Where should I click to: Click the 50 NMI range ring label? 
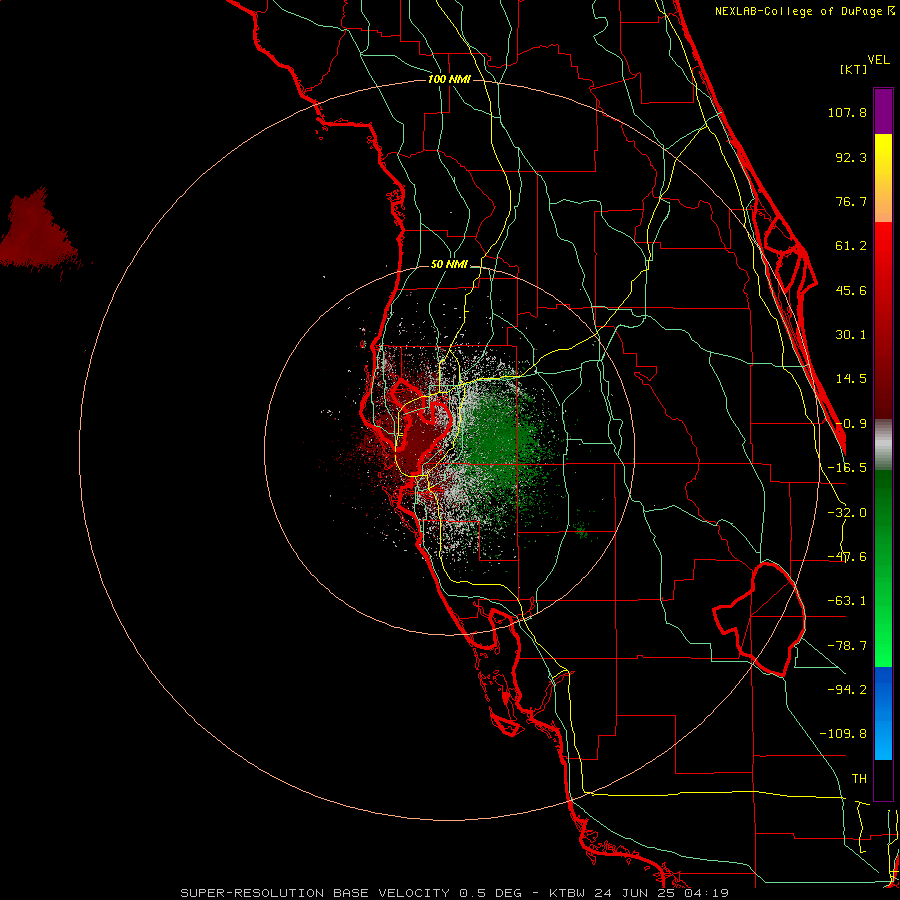[449, 265]
